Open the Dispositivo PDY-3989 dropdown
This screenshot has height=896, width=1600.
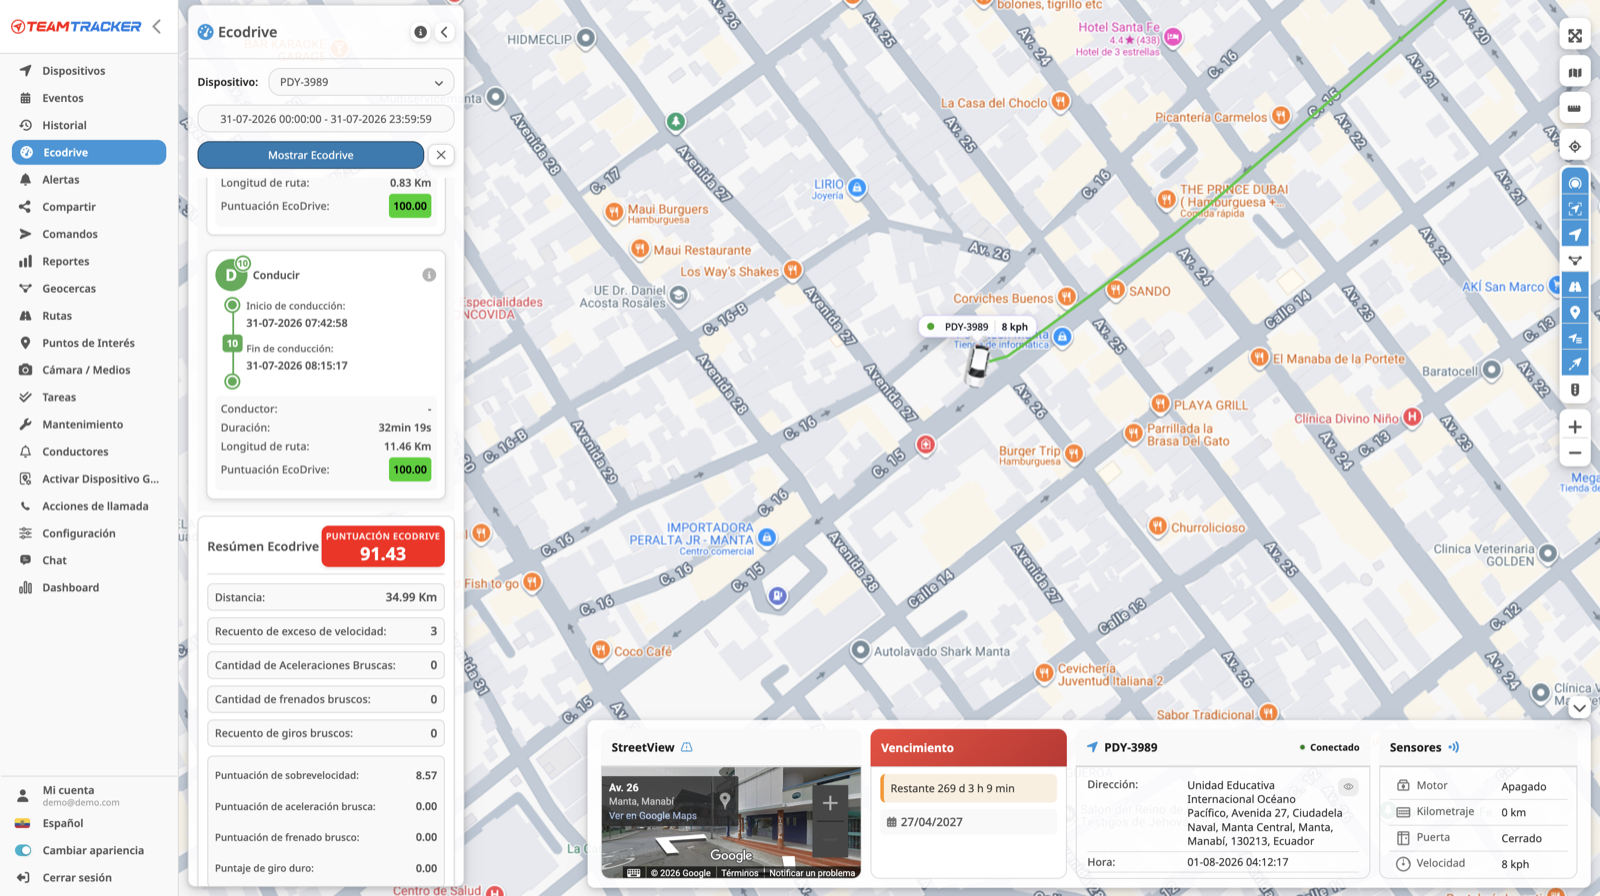[x=361, y=82]
